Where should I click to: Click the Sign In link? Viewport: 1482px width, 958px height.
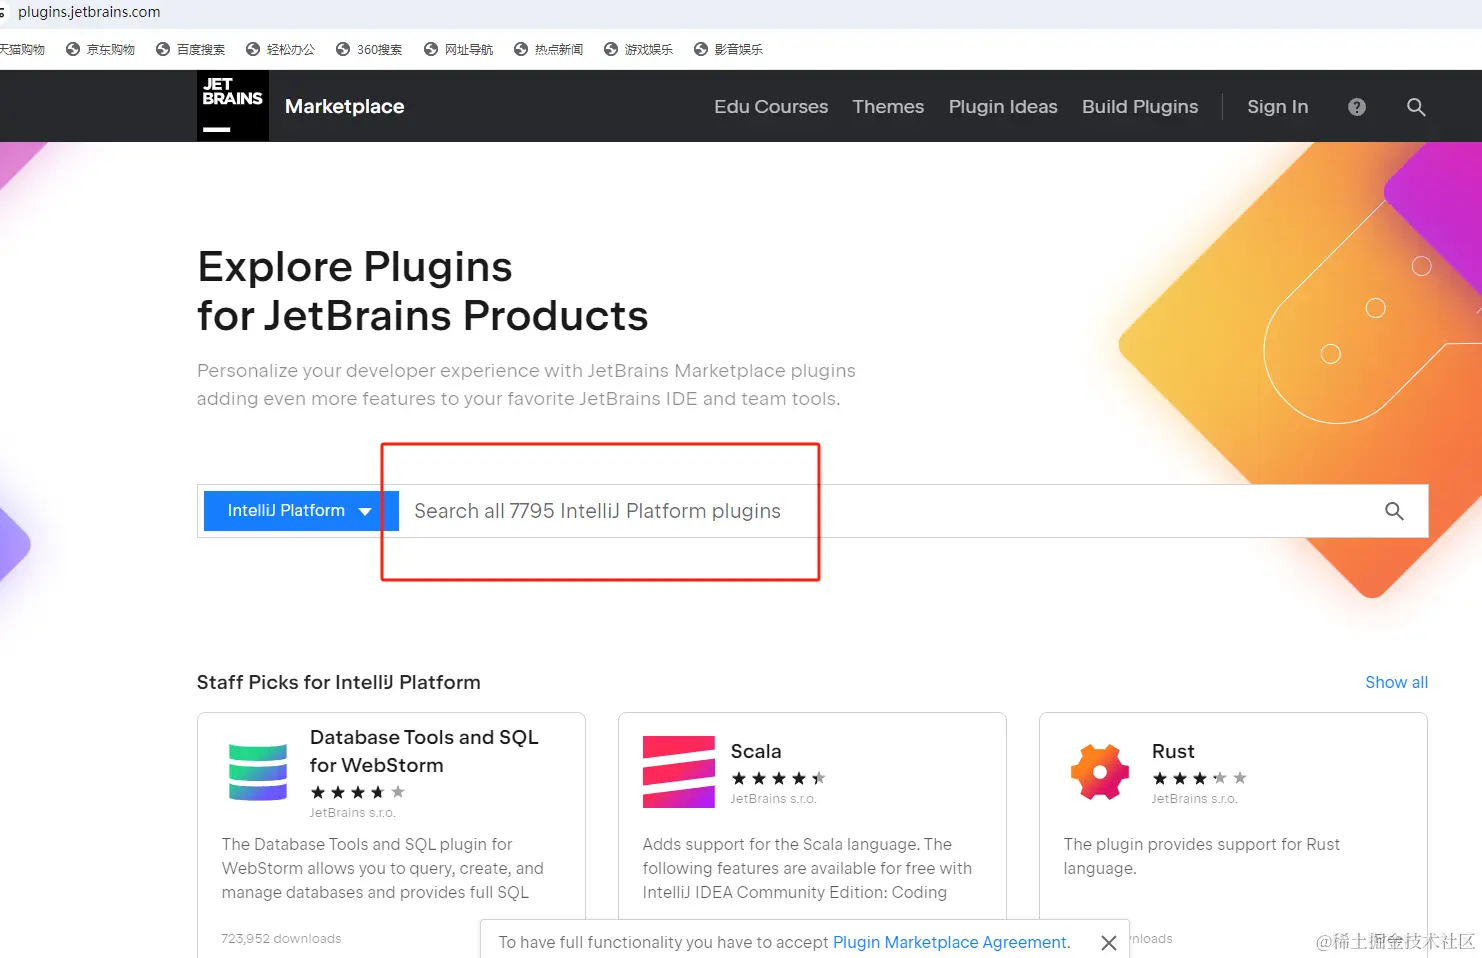(1277, 107)
